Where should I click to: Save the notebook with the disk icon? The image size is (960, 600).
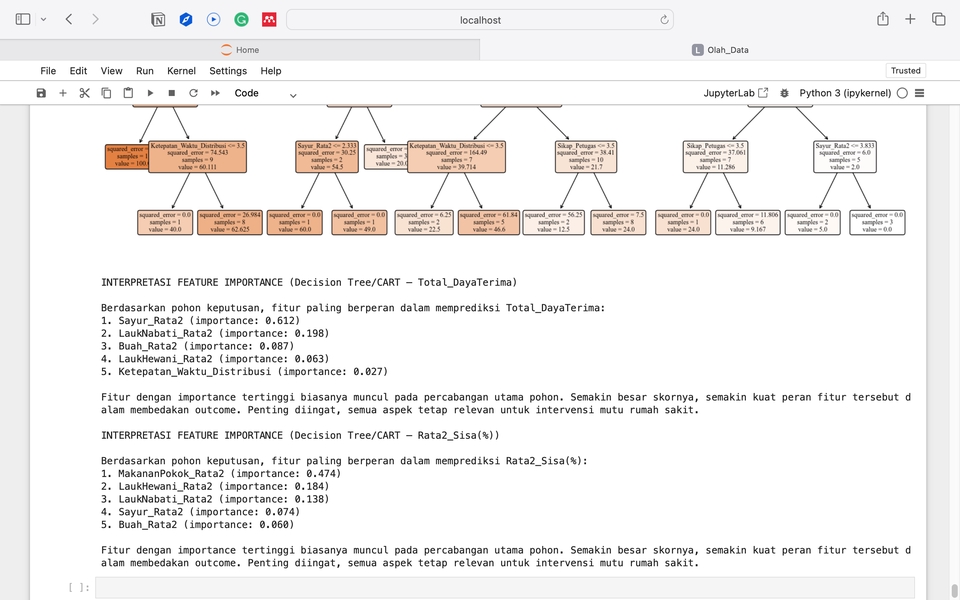[41, 93]
